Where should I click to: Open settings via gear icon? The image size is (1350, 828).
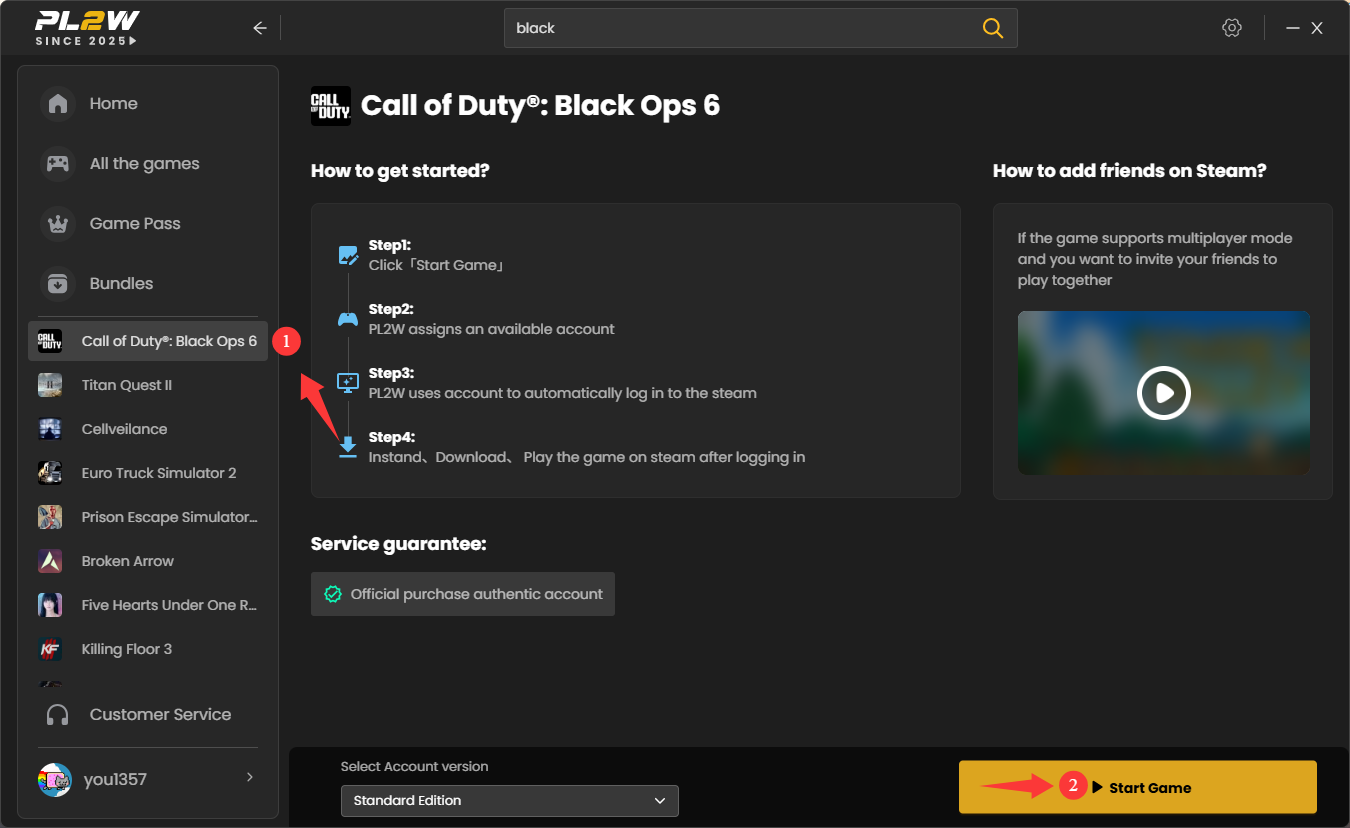pyautogui.click(x=1232, y=28)
